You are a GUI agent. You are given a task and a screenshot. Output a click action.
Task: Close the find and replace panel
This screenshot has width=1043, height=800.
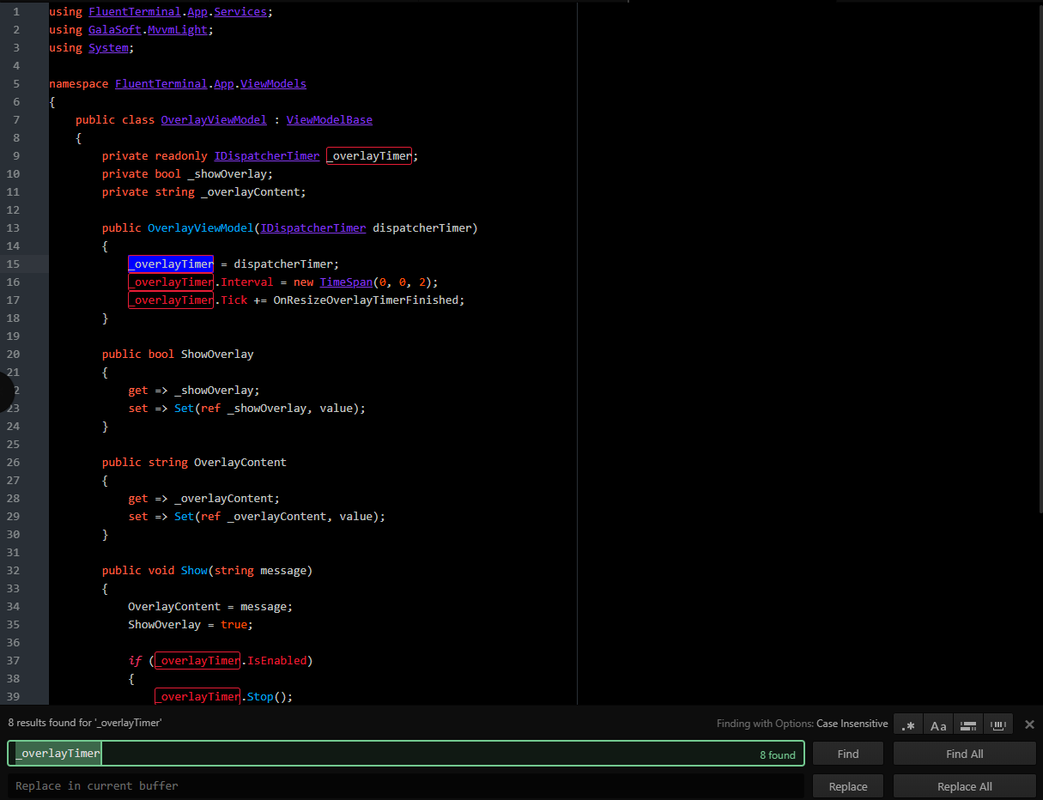pyautogui.click(x=1029, y=724)
